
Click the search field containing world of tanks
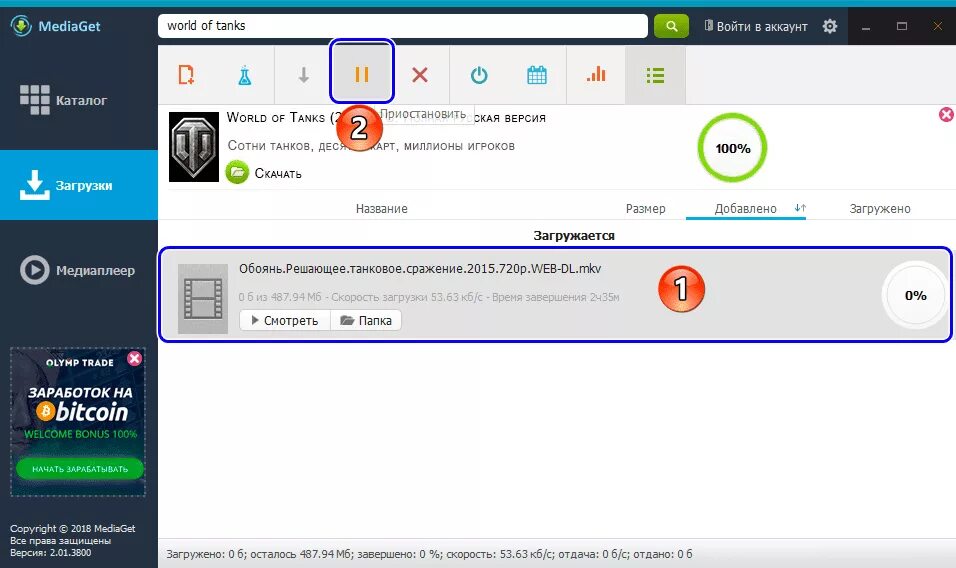402,26
